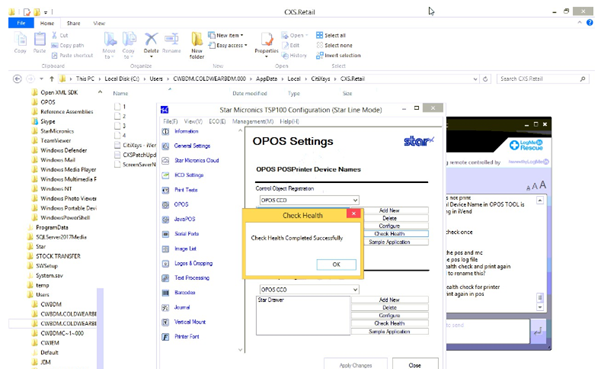This screenshot has width=601, height=369.
Task: Click LogMeIn Rescue font size AAA control
Action: coord(536,185)
